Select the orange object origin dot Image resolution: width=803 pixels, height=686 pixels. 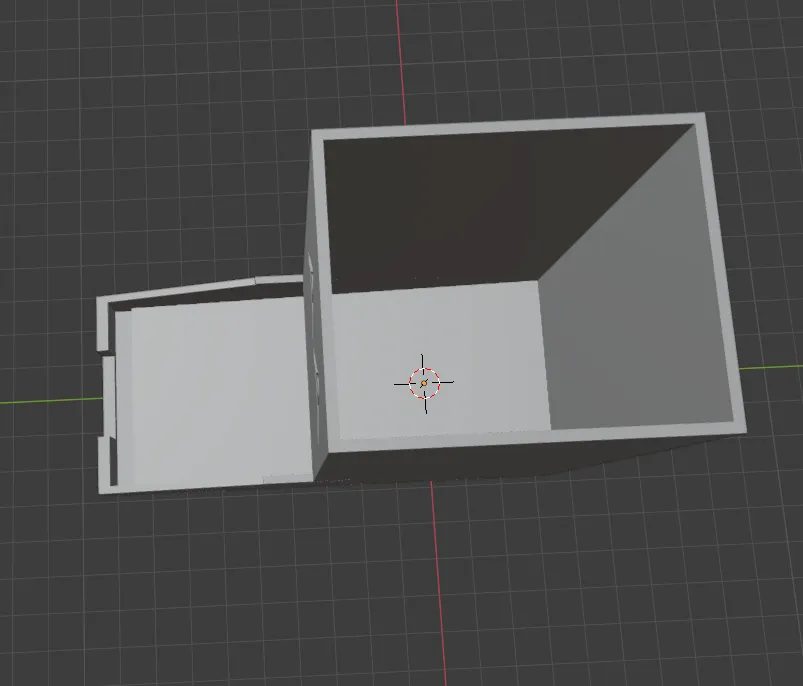(424, 383)
